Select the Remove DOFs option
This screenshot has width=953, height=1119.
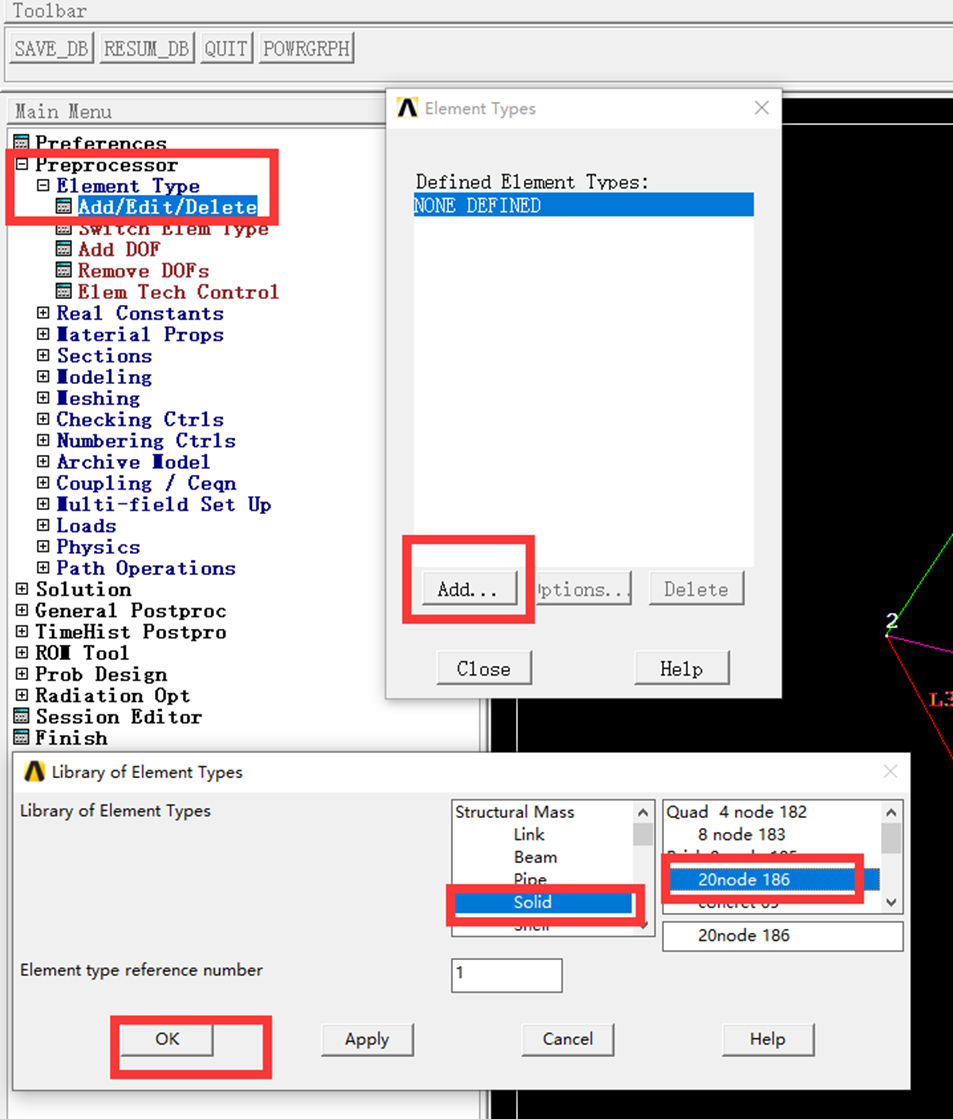(143, 270)
